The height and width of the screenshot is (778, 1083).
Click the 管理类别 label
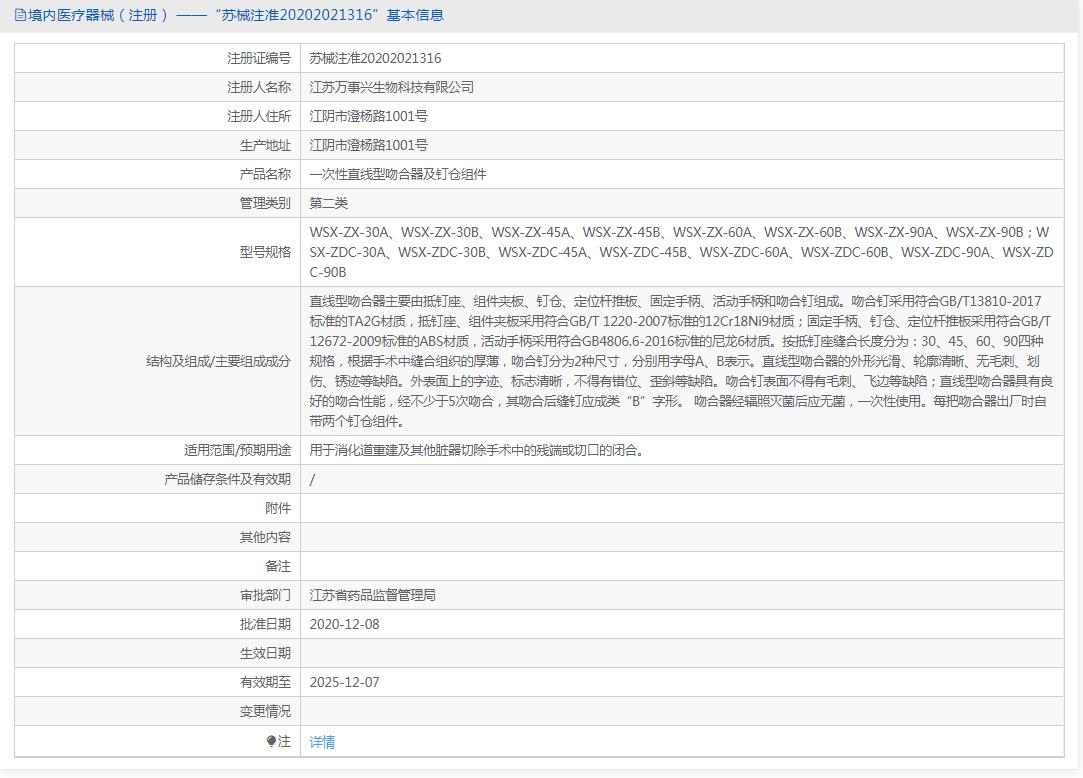(265, 204)
